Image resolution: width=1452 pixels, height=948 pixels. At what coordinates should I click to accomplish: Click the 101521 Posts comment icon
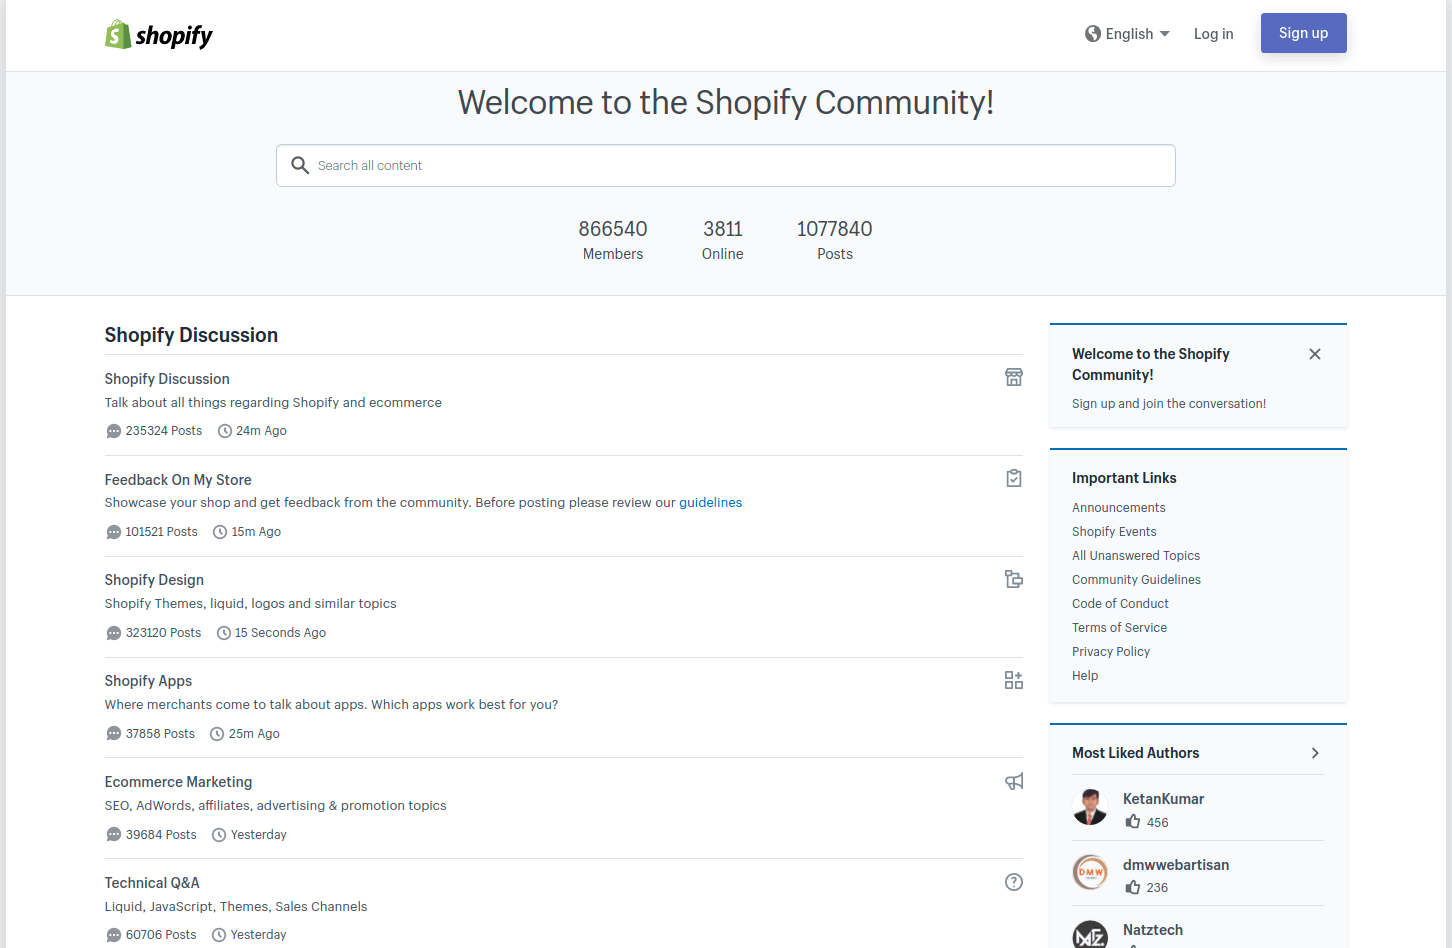[113, 532]
